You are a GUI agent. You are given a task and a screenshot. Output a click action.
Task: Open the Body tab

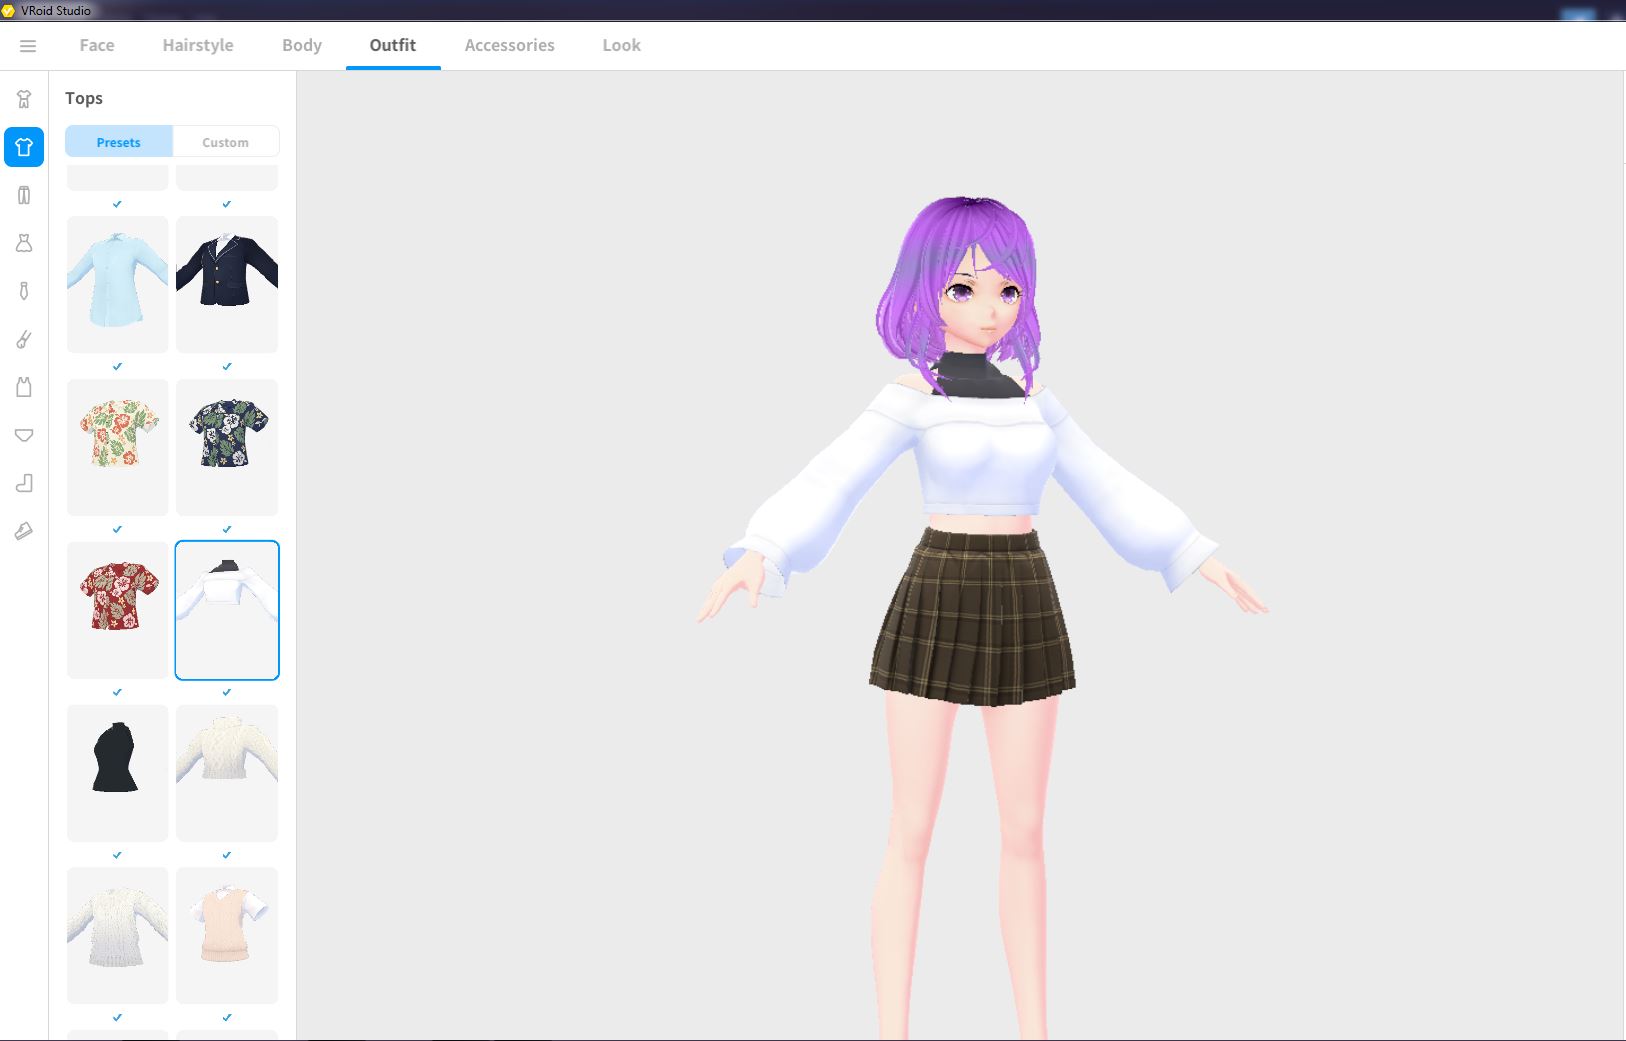coord(302,45)
